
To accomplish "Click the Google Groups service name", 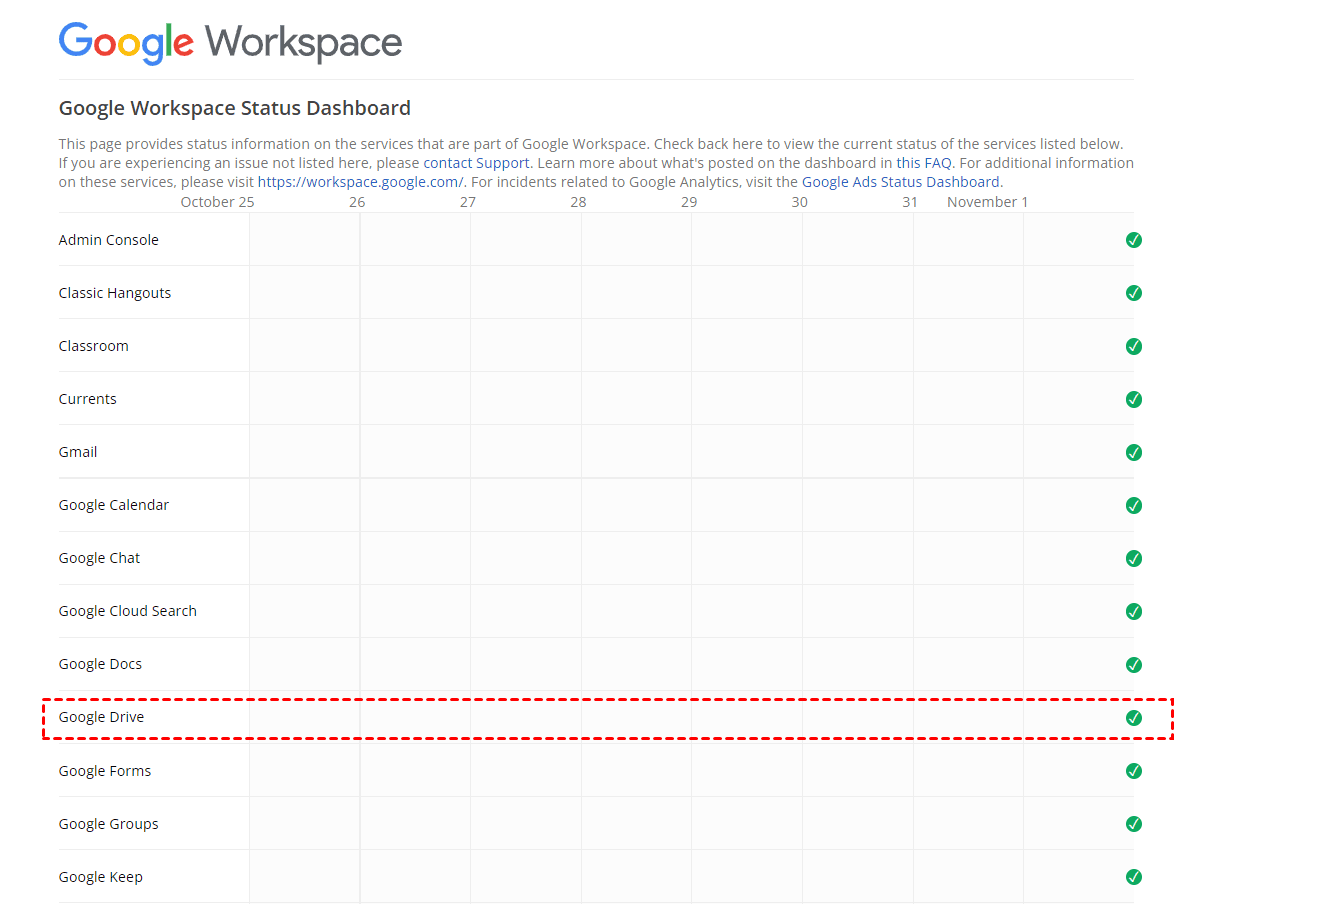I will (109, 824).
